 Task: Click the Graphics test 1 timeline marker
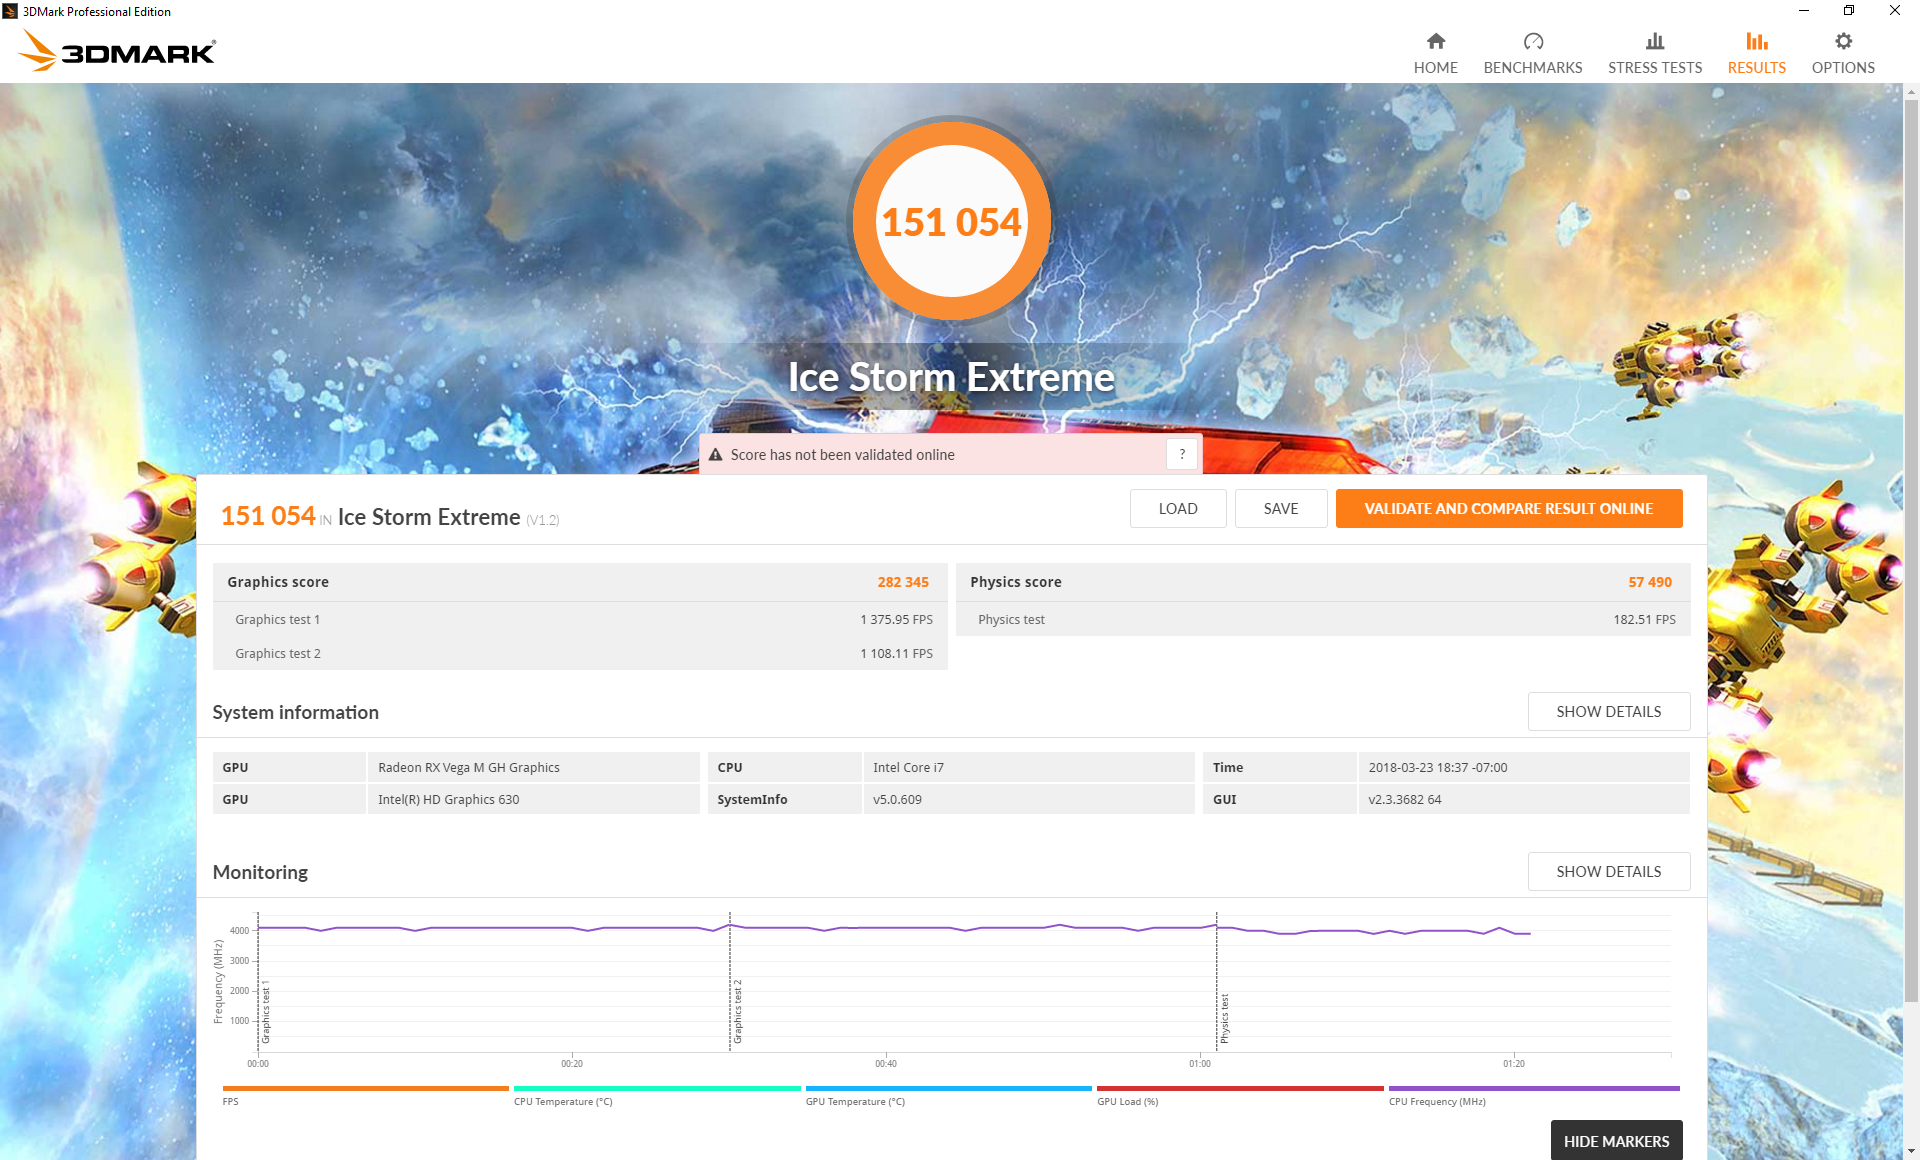click(x=266, y=1012)
